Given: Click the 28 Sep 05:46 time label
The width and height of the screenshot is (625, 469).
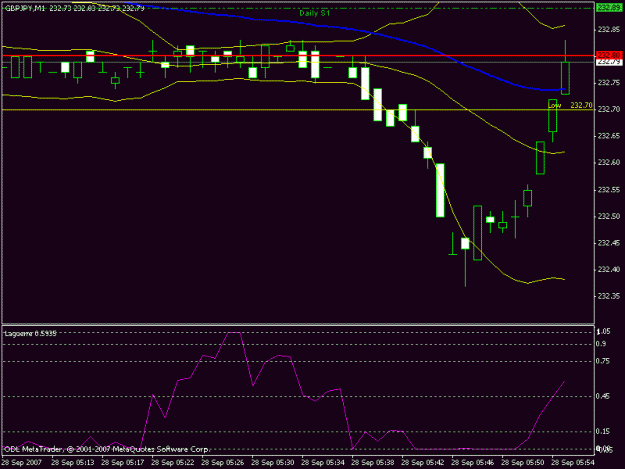Looking at the screenshot, I should [x=473, y=462].
